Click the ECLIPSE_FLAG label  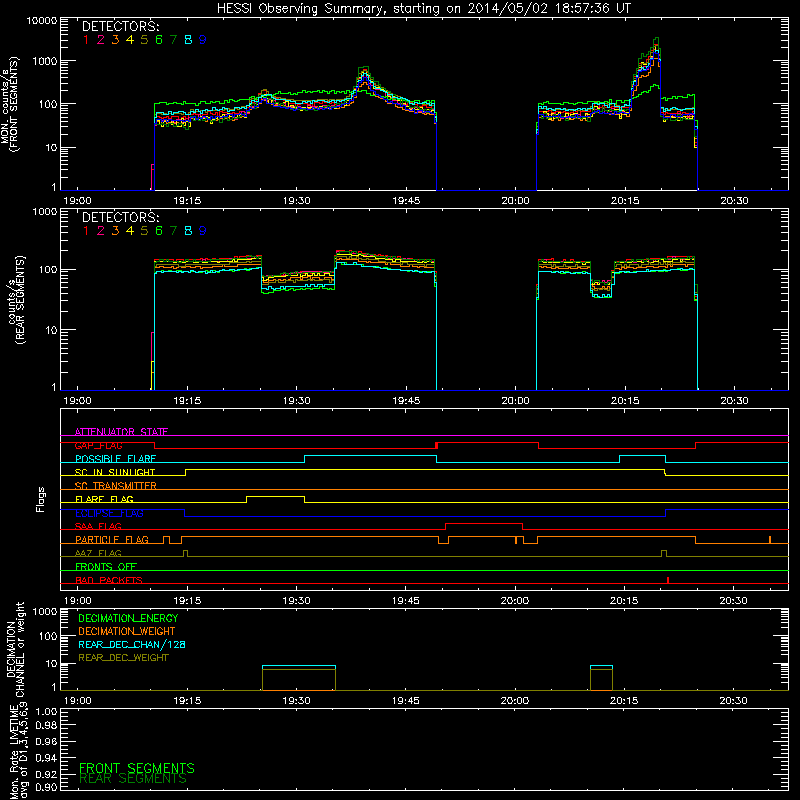click(x=109, y=513)
